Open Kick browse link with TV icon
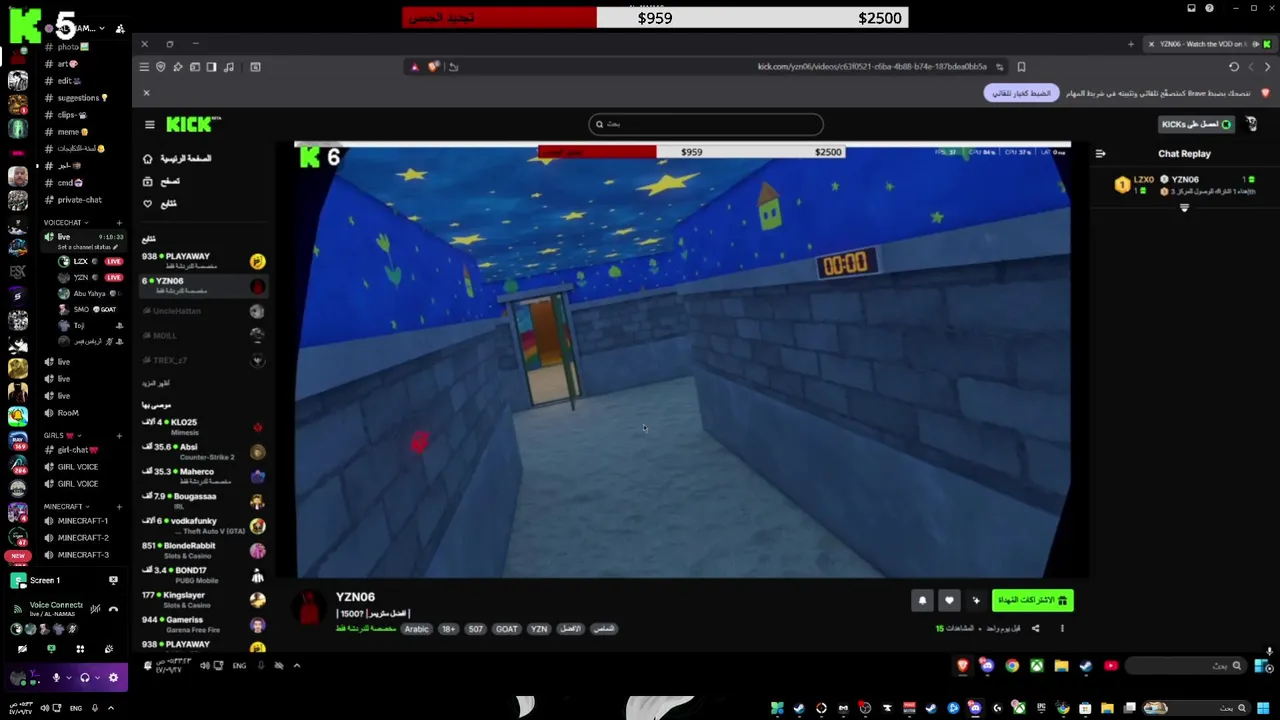 pyautogui.click(x=161, y=181)
